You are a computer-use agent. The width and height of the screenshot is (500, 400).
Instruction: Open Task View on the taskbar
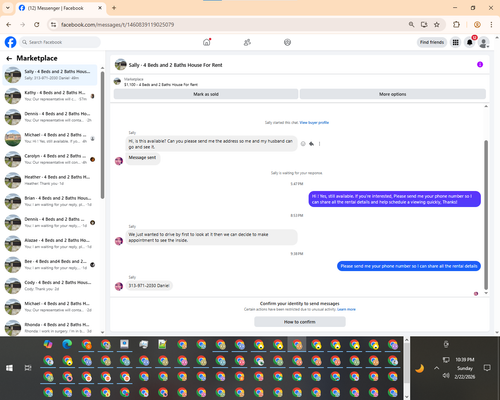(28, 368)
